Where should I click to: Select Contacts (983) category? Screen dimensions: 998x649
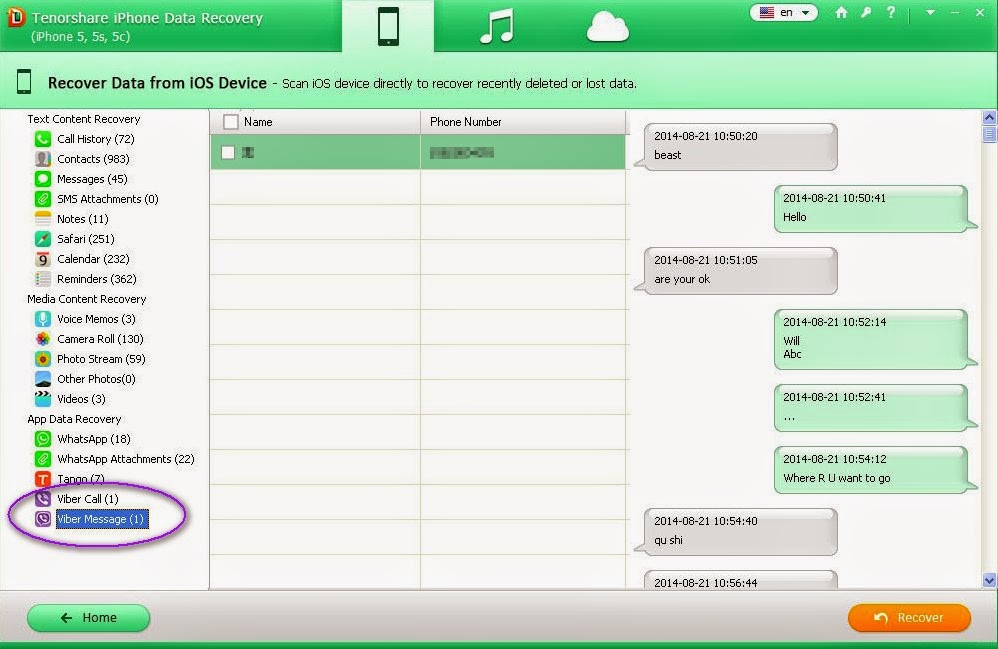[x=93, y=159]
